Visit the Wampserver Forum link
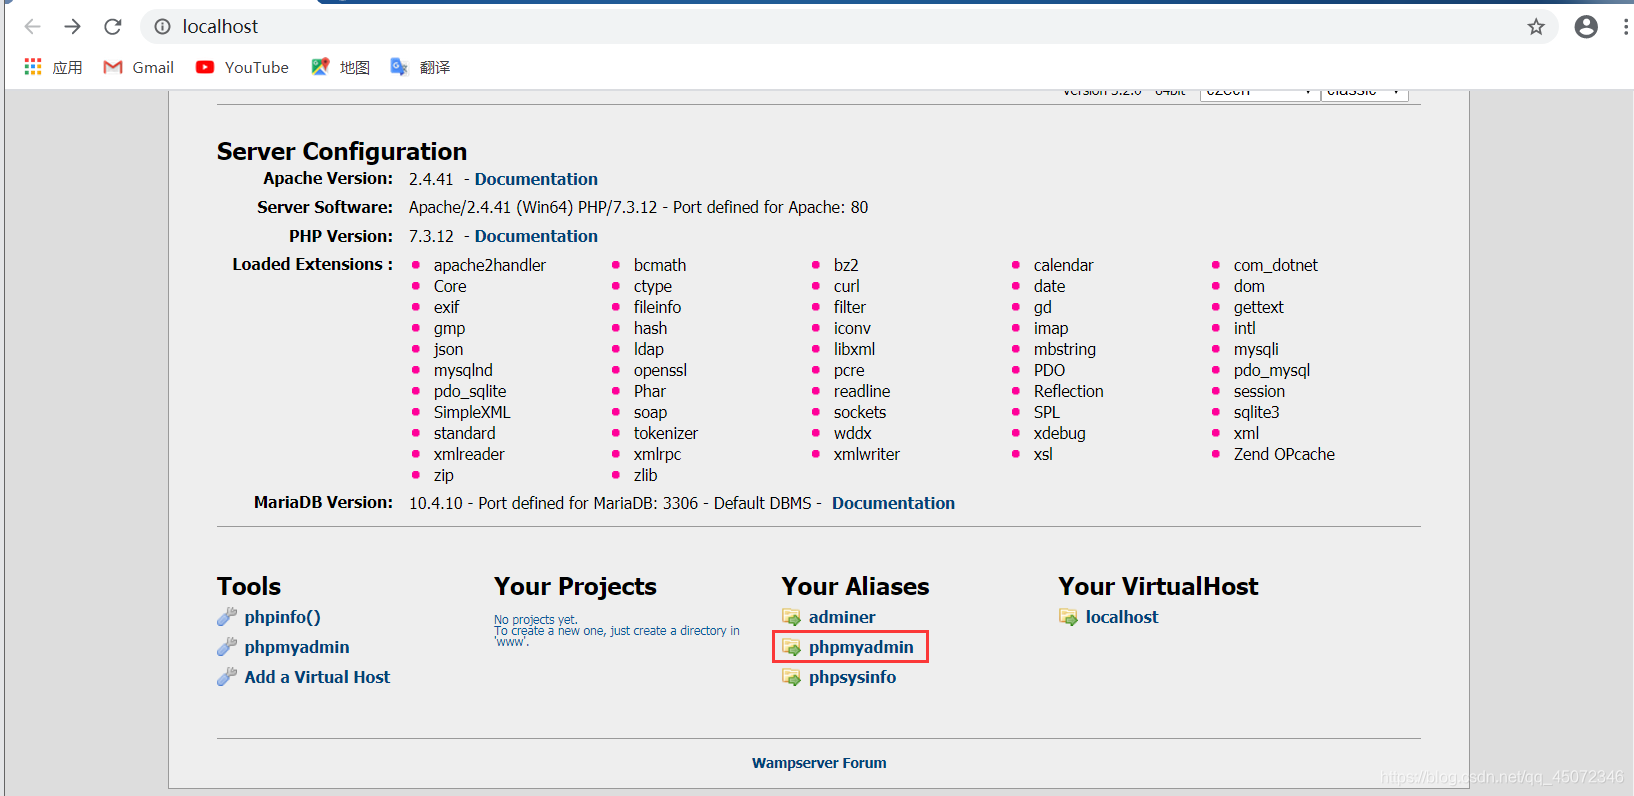The width and height of the screenshot is (1634, 796). [819, 763]
